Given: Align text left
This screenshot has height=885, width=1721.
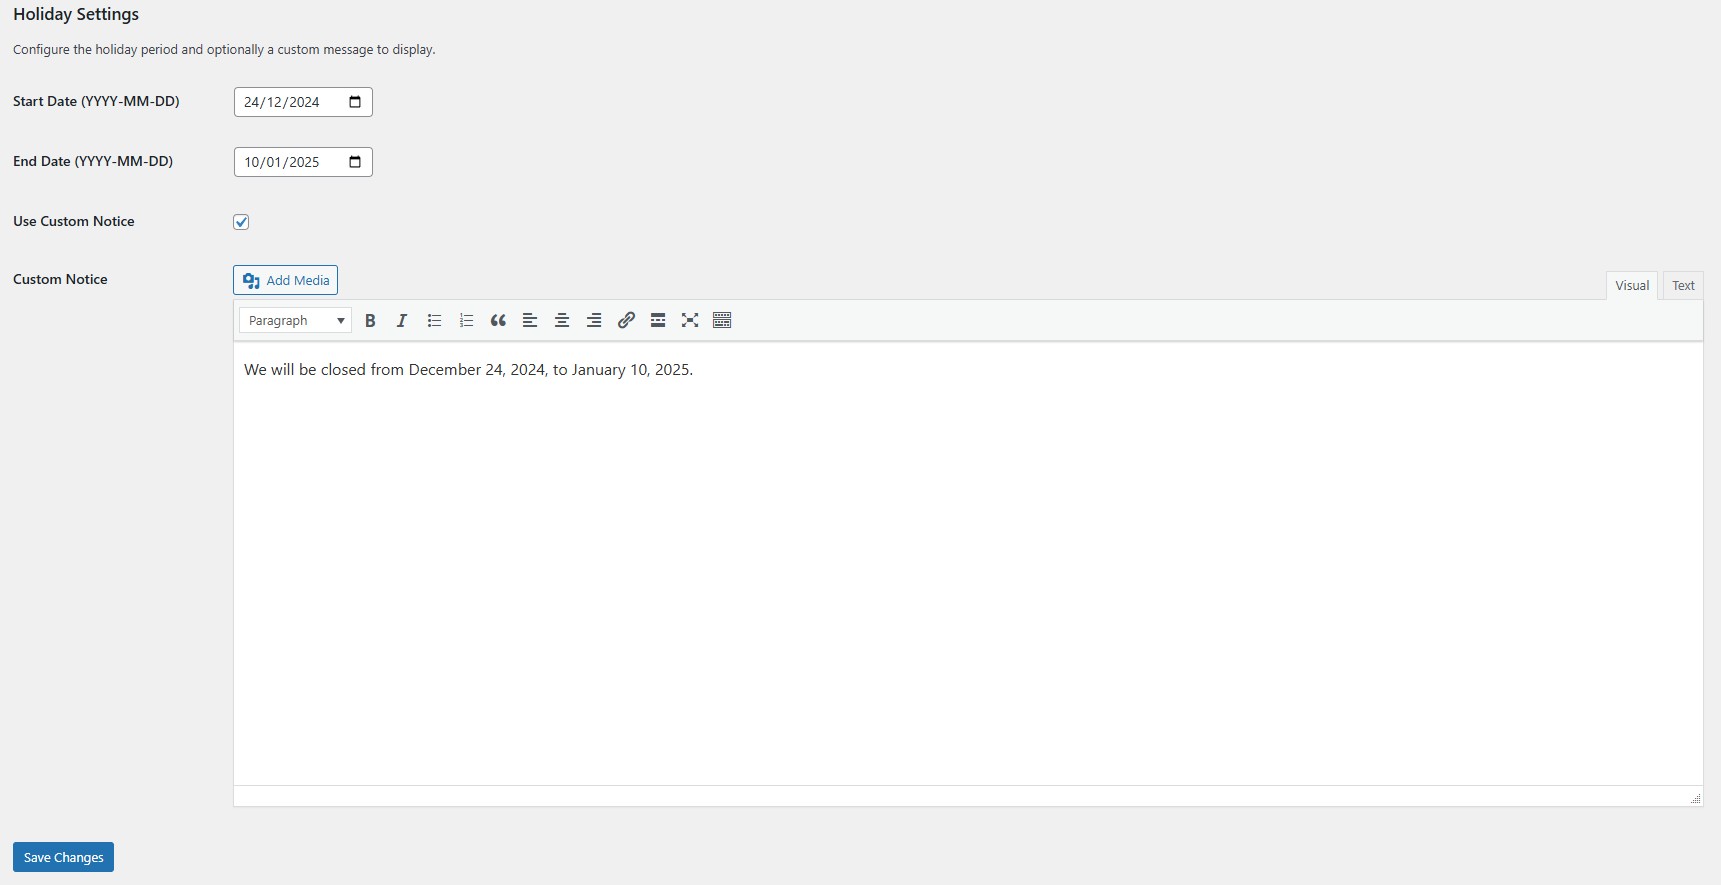Looking at the screenshot, I should pos(530,320).
